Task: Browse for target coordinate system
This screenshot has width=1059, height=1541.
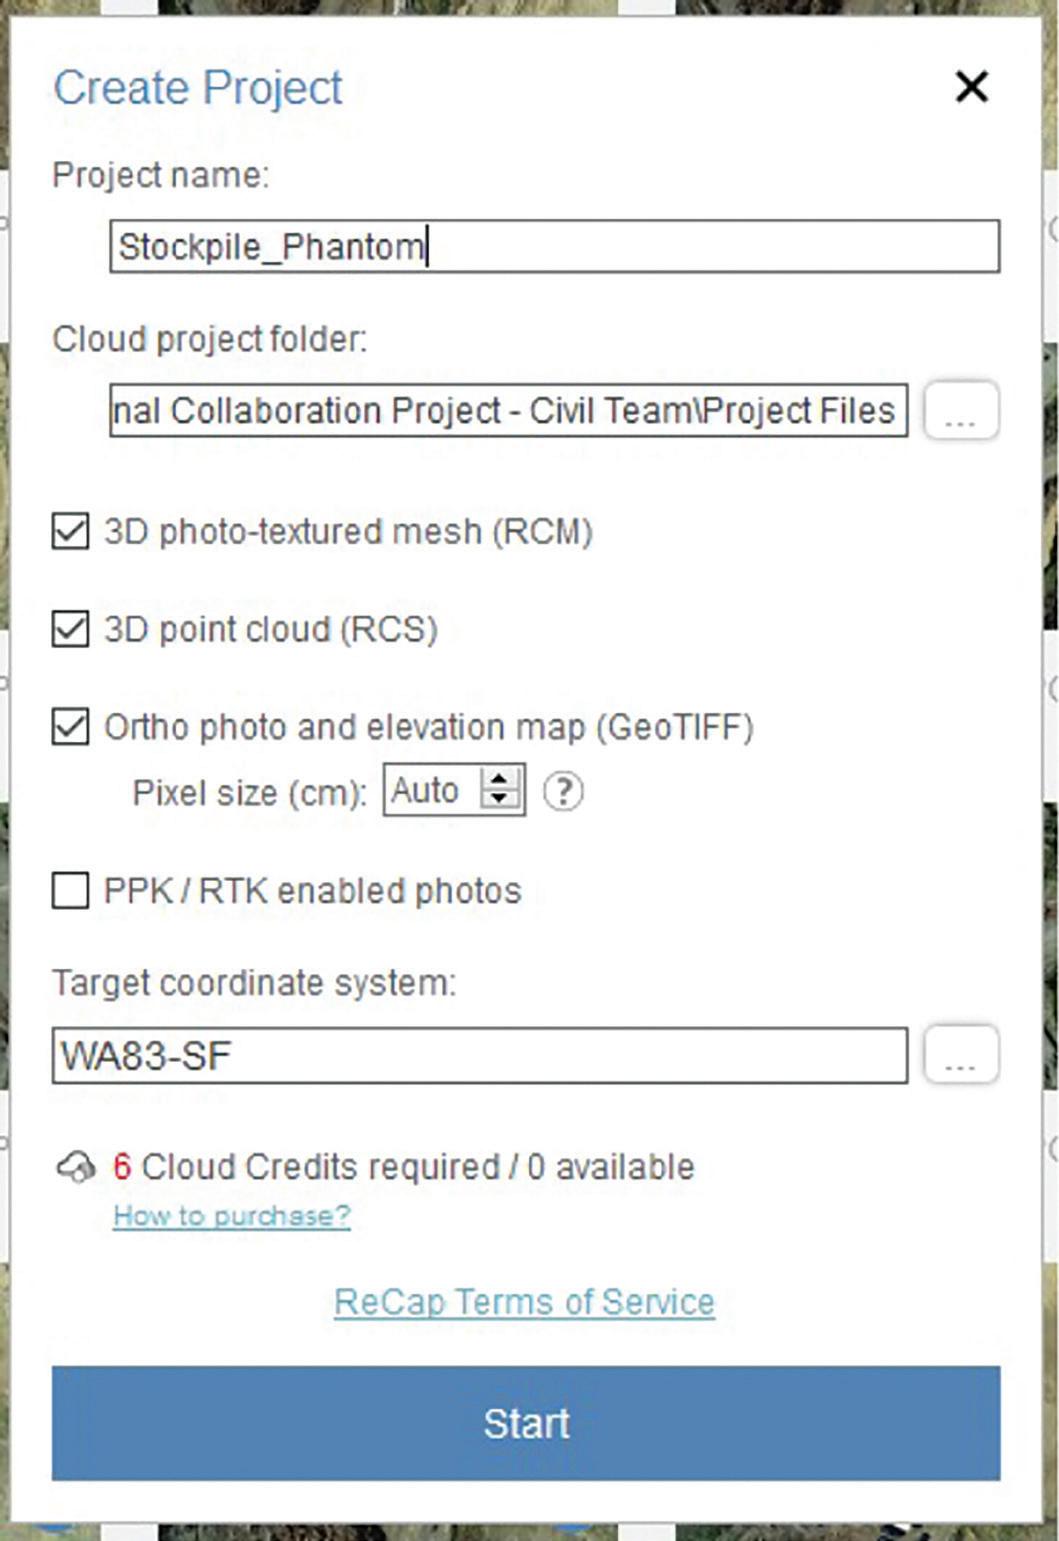Action: pyautogui.click(x=960, y=1054)
